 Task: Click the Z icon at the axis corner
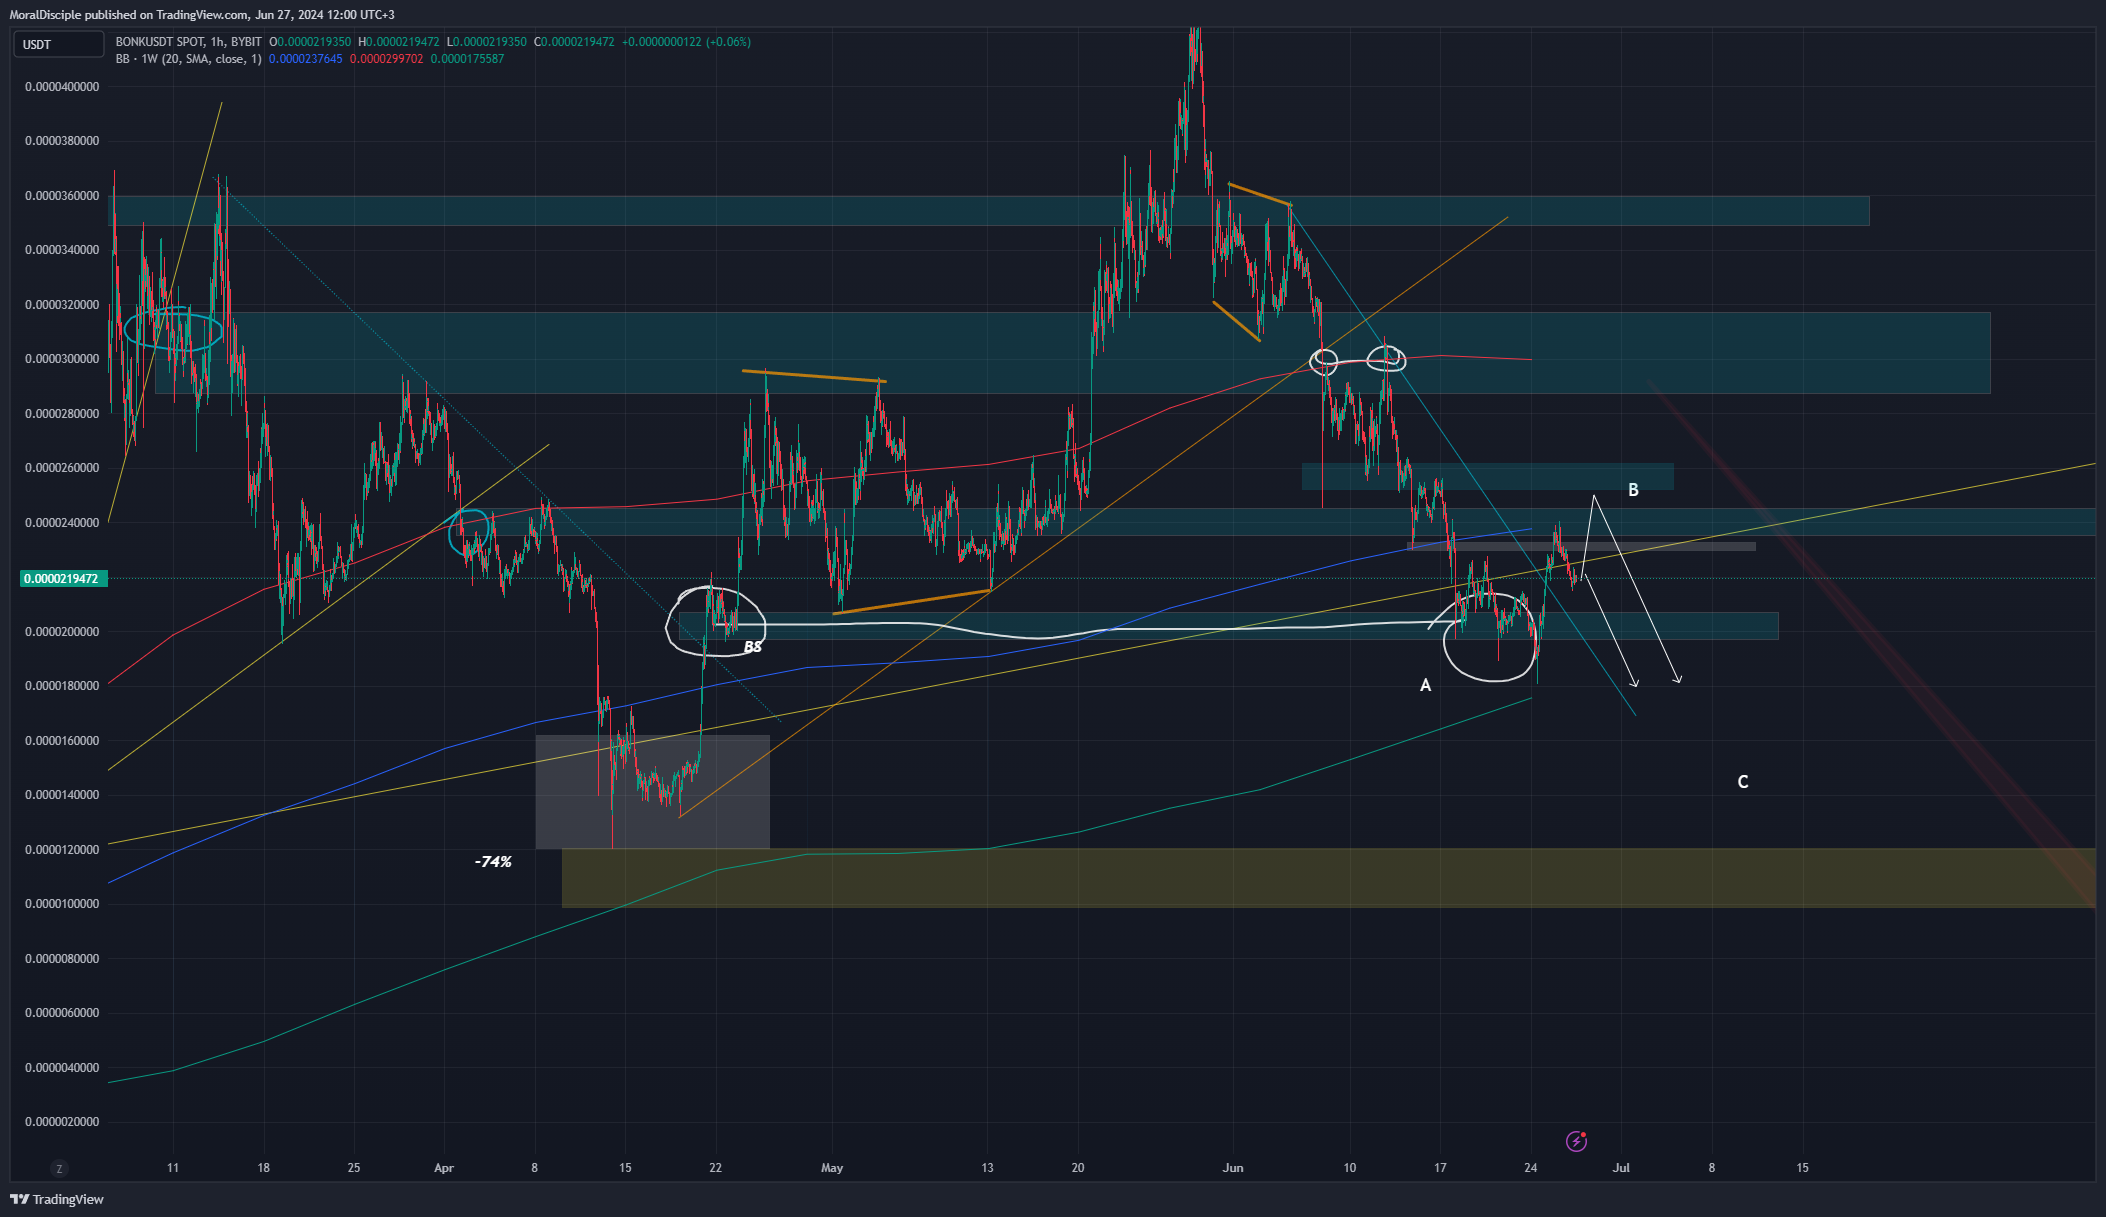[x=59, y=1168]
